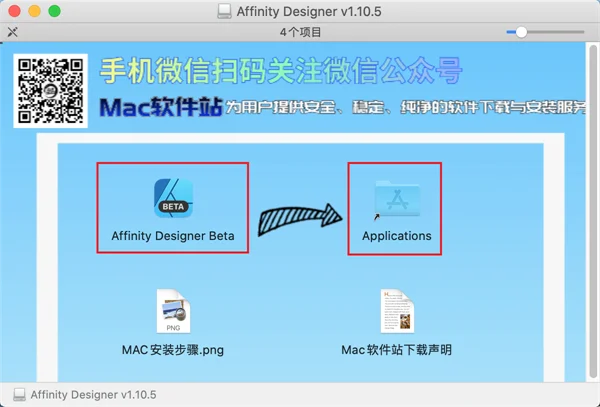Select the Affinity Designer Beta app icon
This screenshot has height=407, width=600.
(173, 198)
